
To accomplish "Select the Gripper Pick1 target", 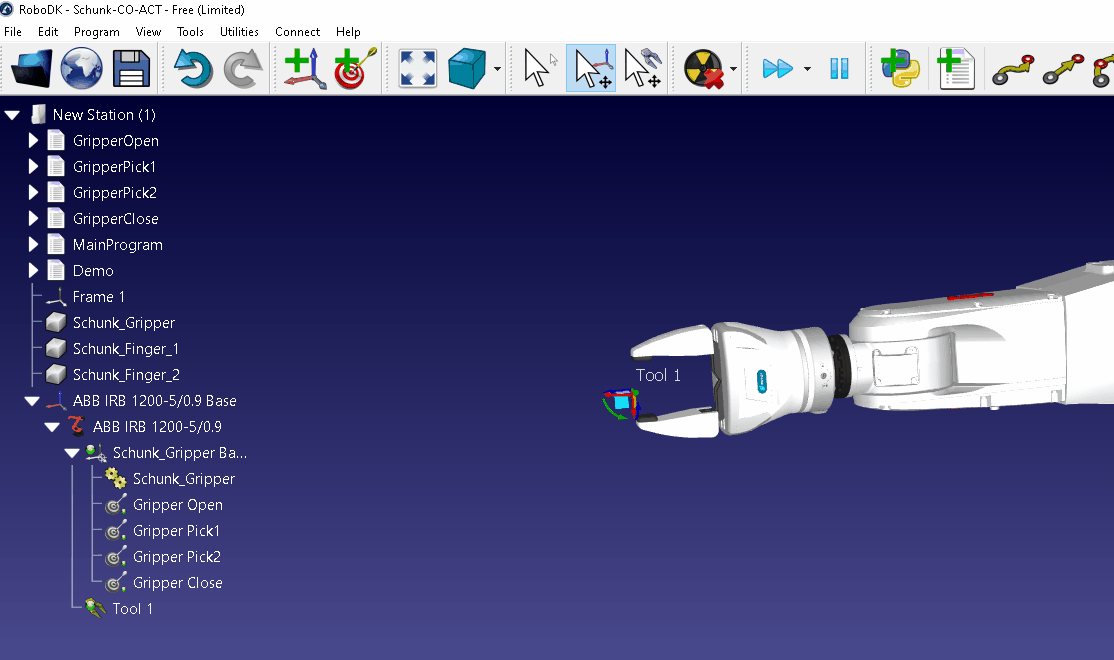I will click(x=176, y=531).
